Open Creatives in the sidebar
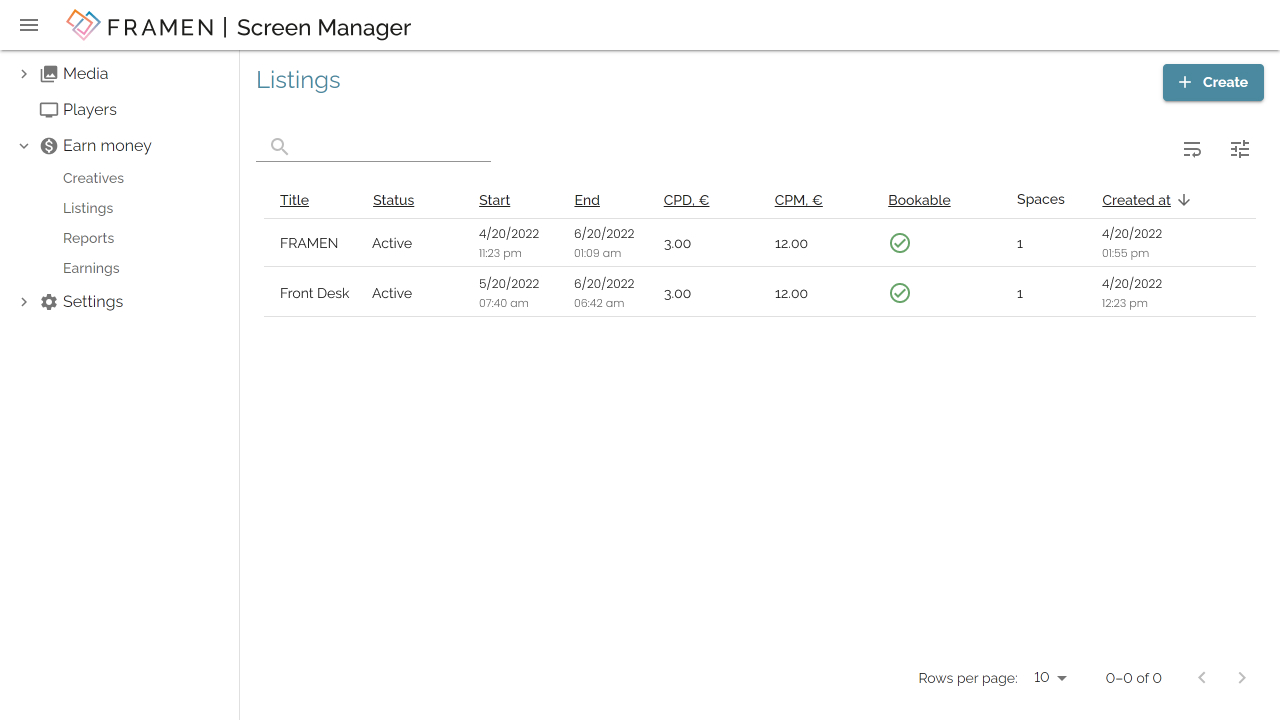The image size is (1280, 720). (x=93, y=178)
